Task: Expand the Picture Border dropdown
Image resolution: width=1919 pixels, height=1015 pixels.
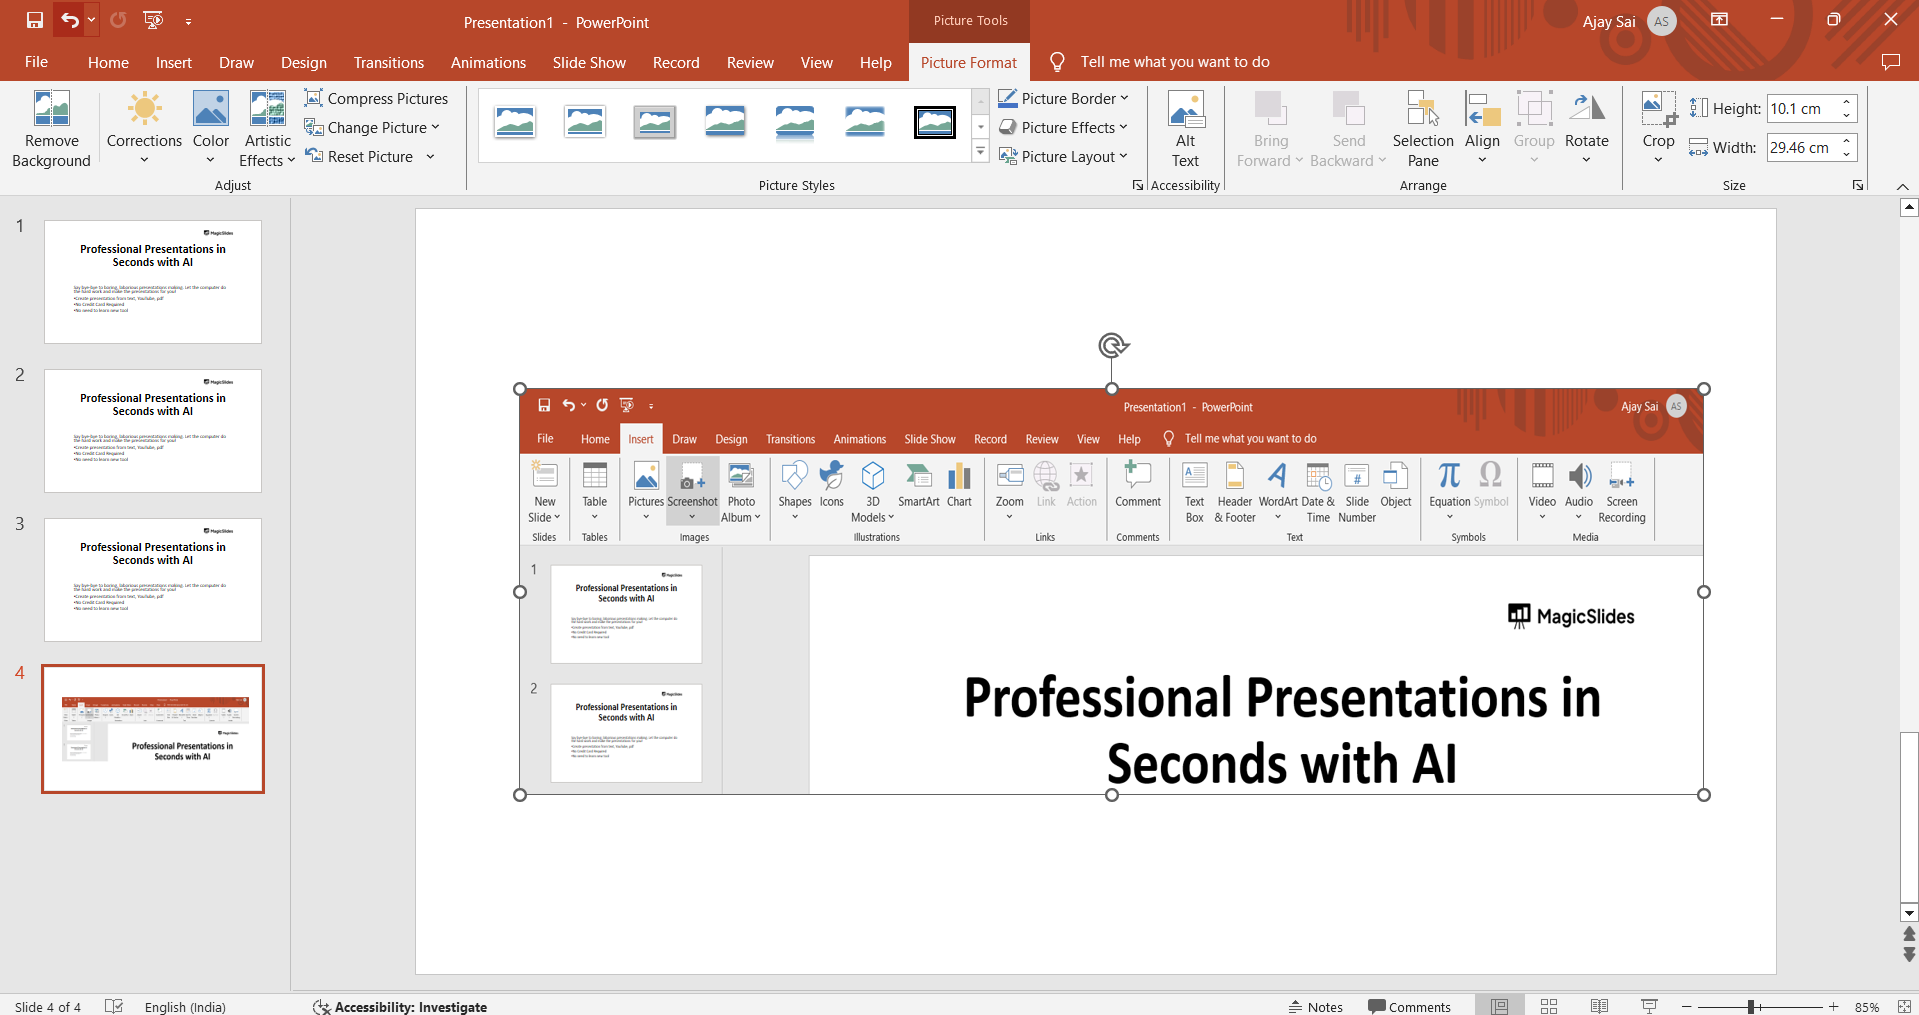Action: [1124, 98]
